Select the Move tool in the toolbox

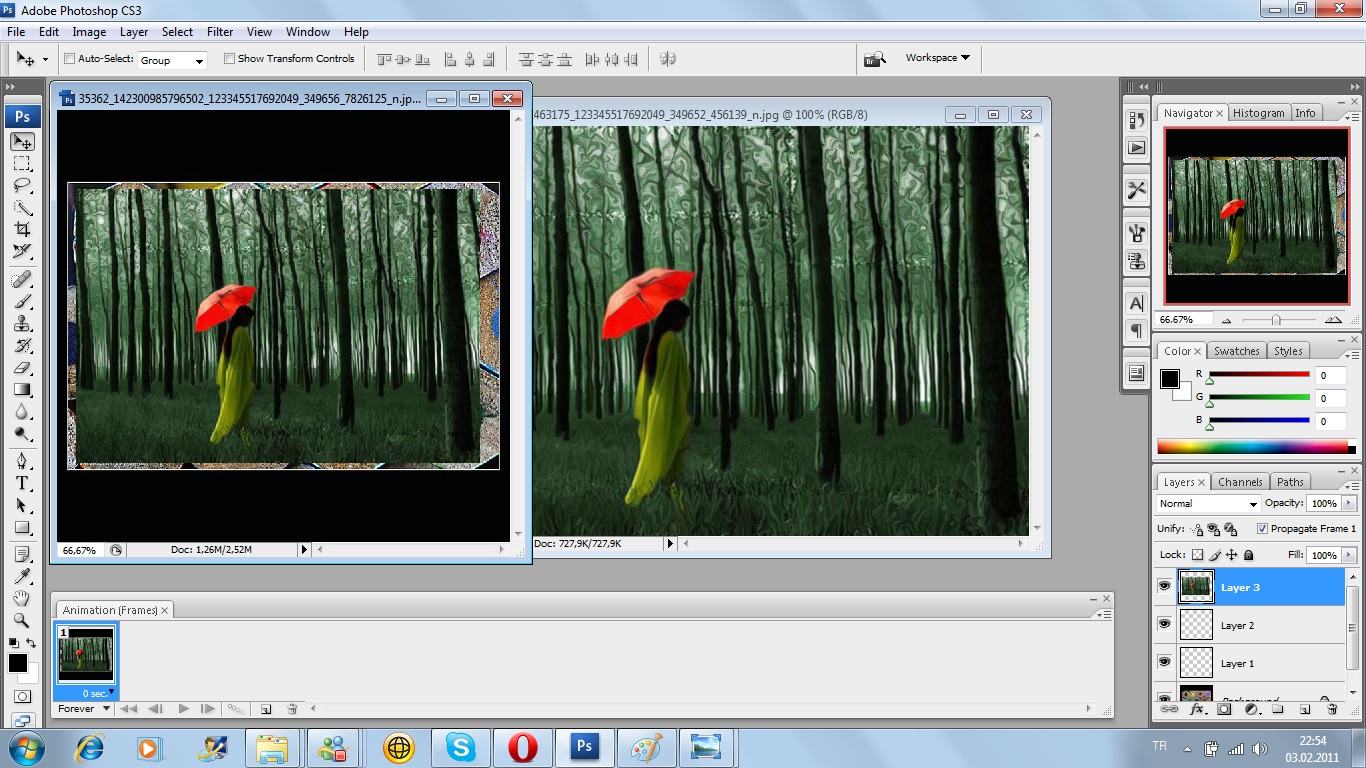tap(22, 142)
